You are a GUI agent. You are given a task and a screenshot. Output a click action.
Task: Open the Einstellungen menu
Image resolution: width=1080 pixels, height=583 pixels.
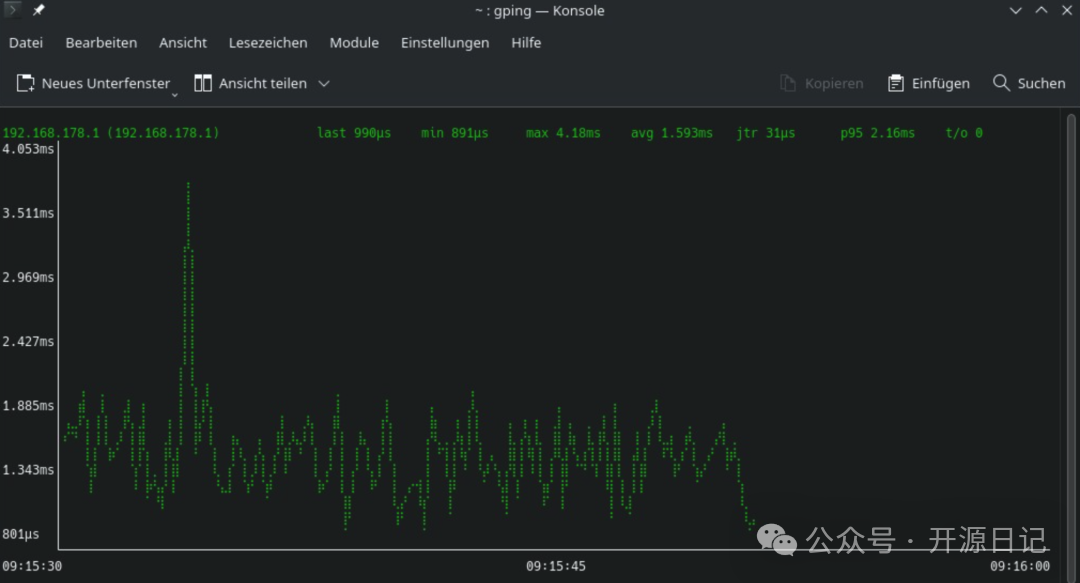pyautogui.click(x=445, y=43)
